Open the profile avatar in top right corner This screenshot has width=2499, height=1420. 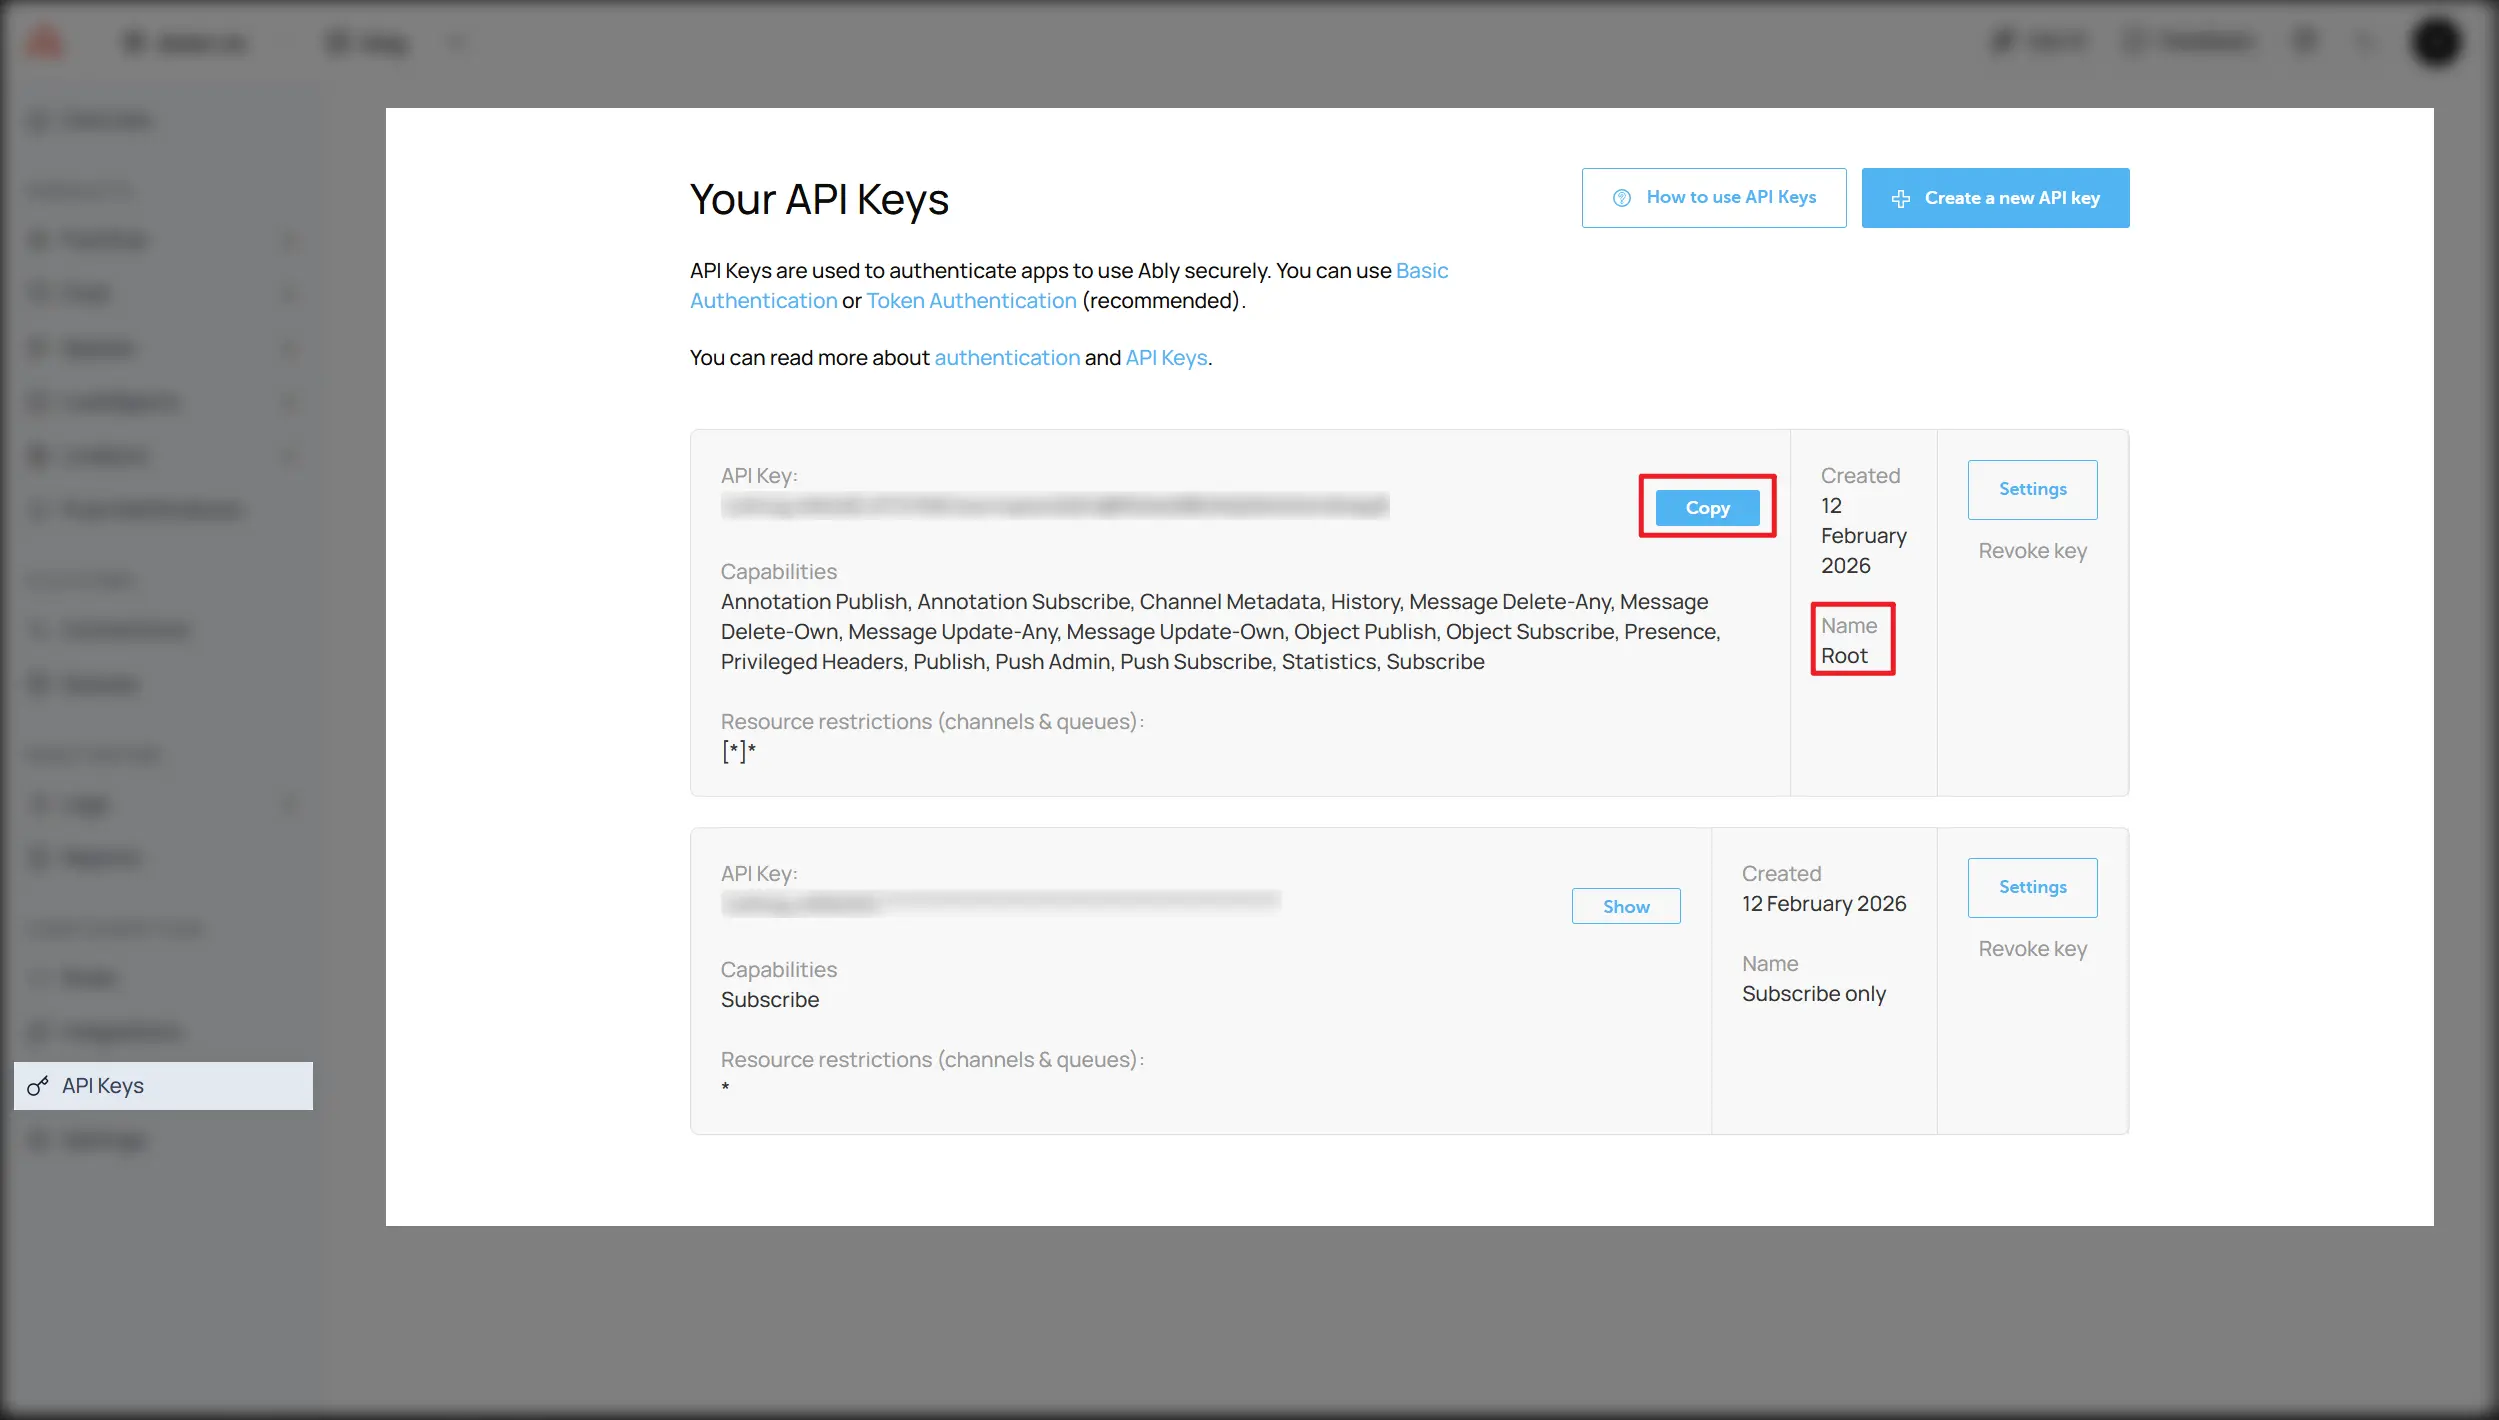tap(2436, 42)
